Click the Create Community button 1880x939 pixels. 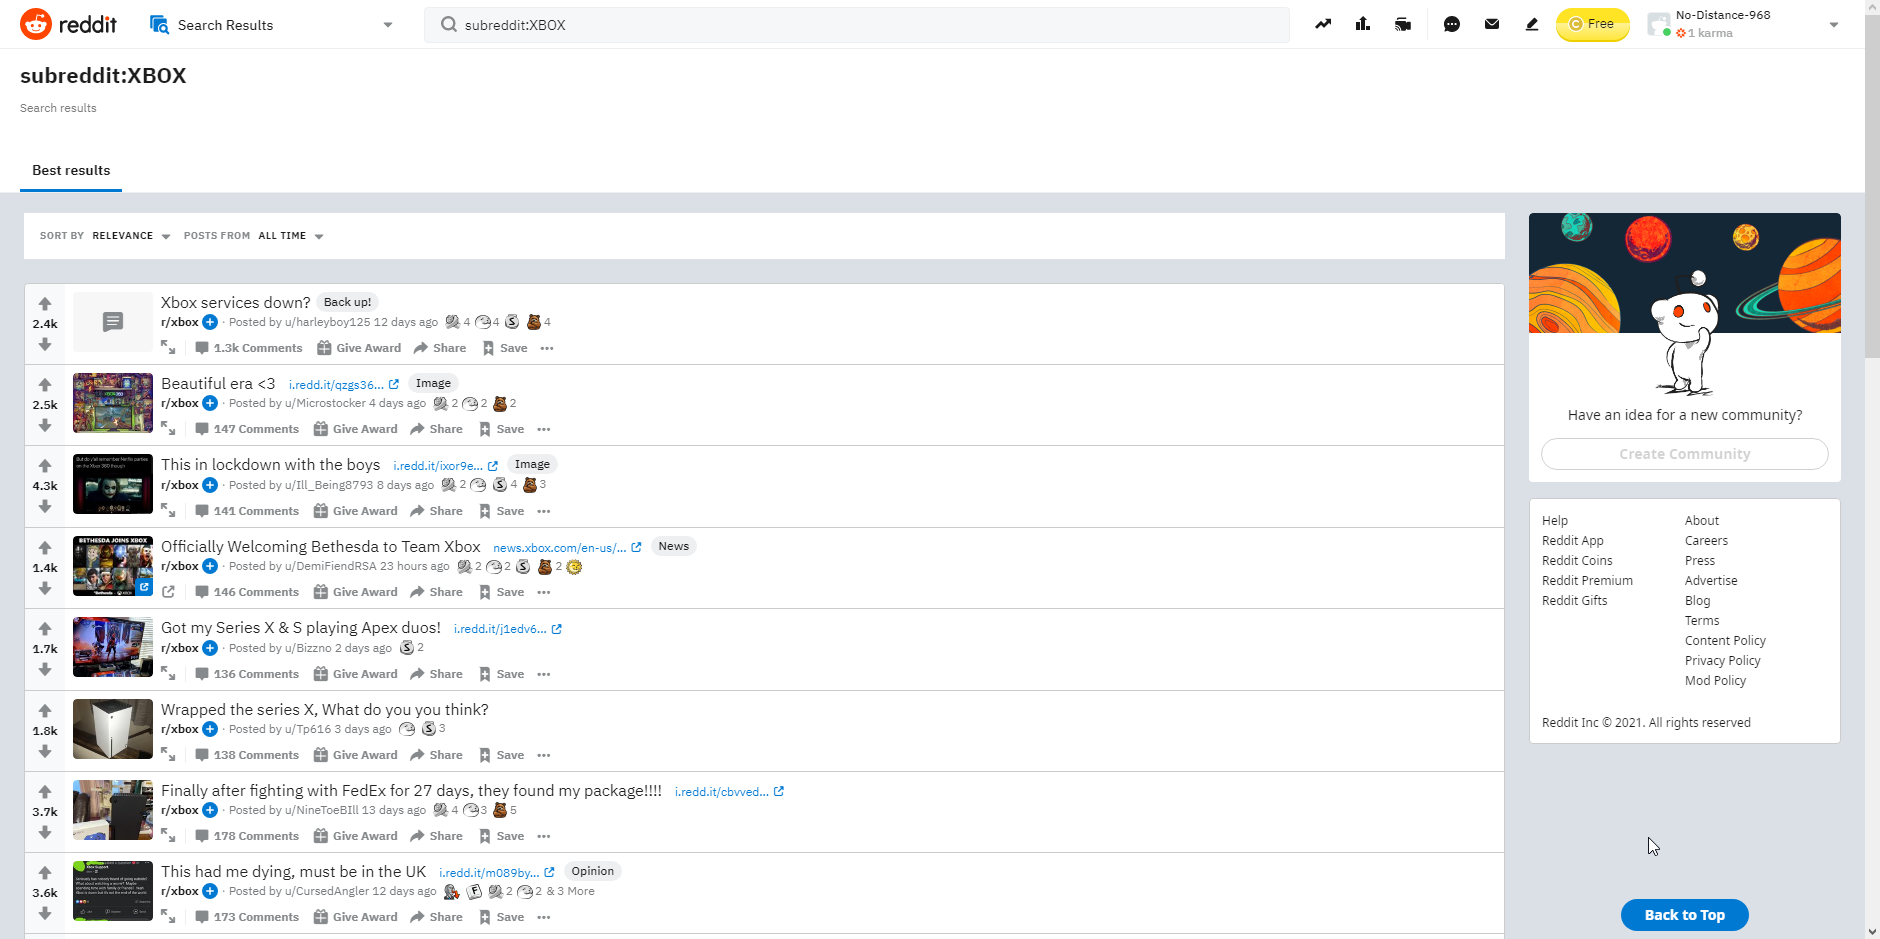tap(1684, 454)
